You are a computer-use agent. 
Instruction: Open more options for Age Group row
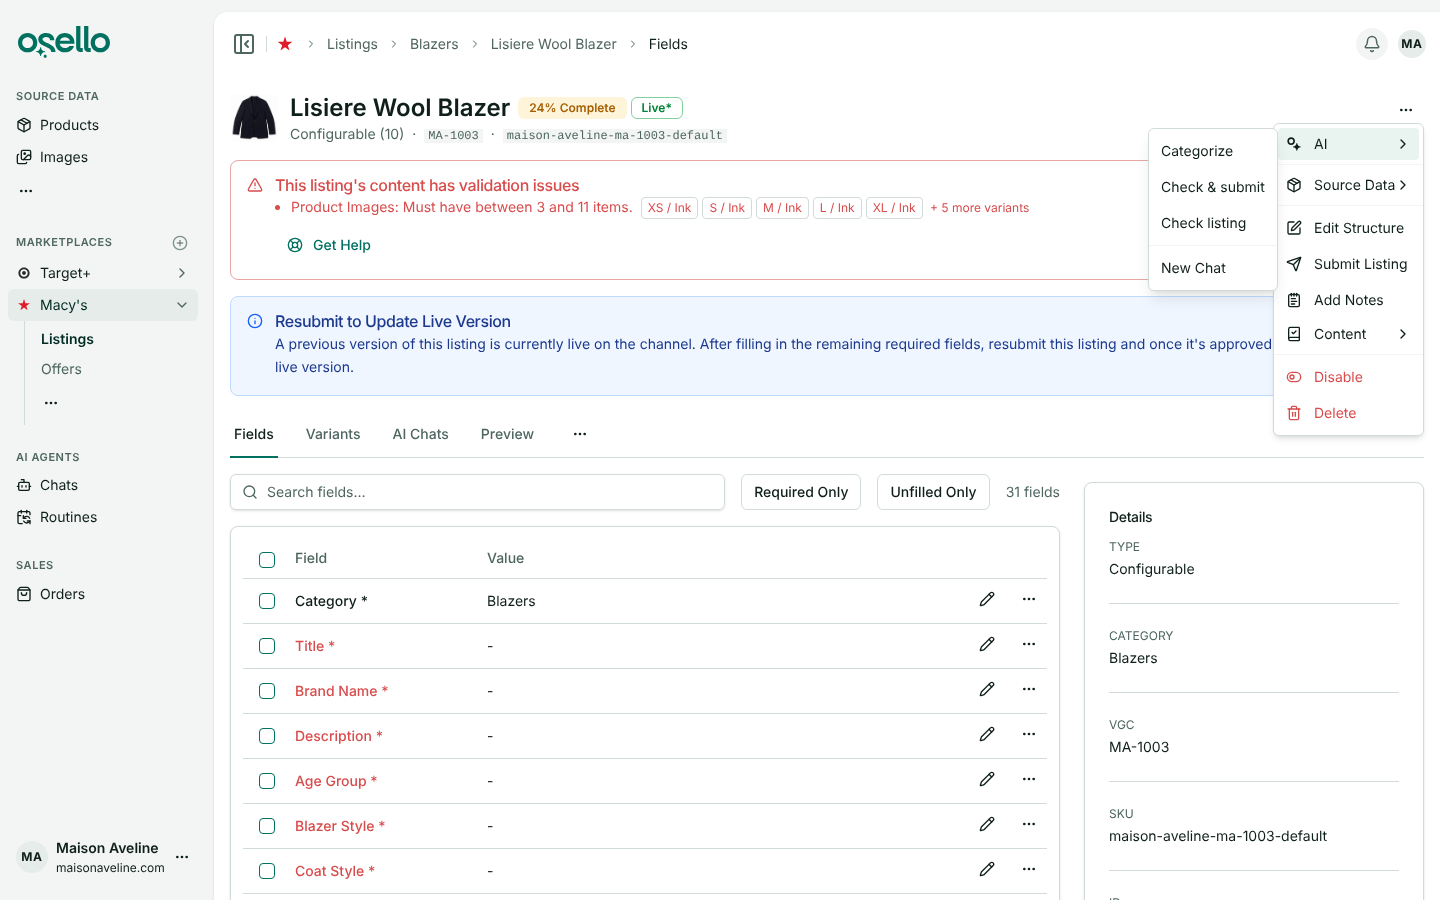[x=1029, y=779]
